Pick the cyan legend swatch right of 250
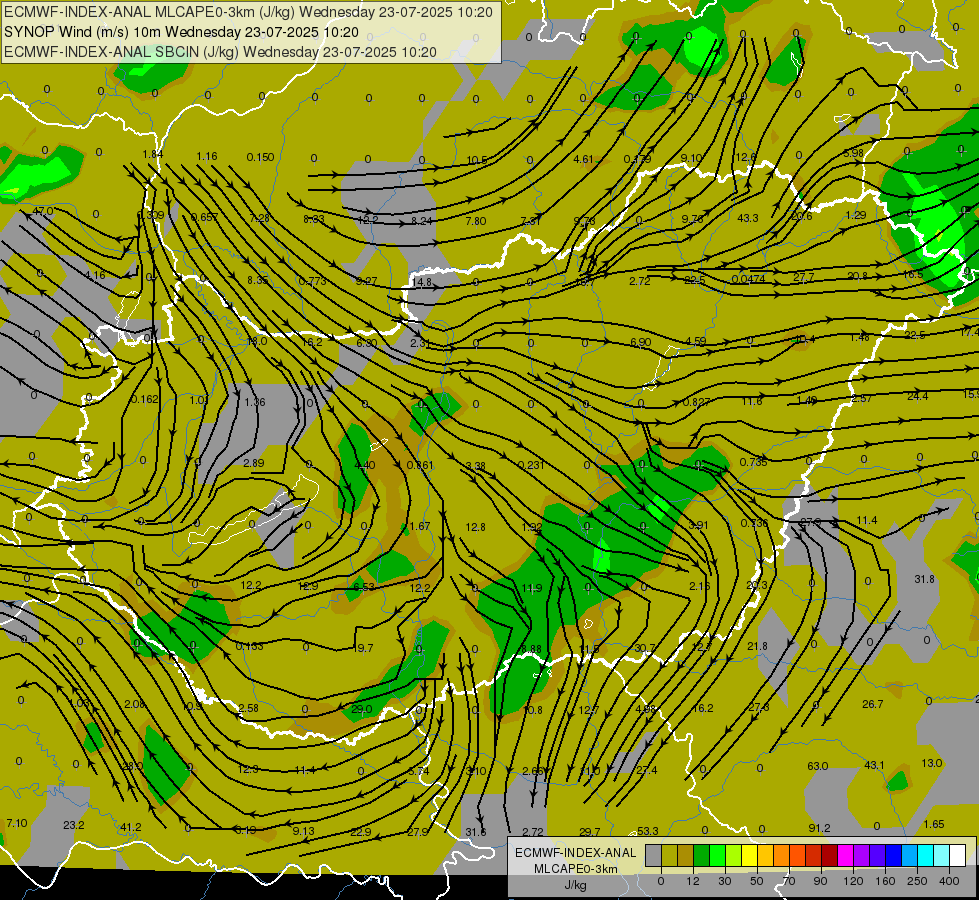This screenshot has height=900, width=979. pyautogui.click(x=926, y=855)
